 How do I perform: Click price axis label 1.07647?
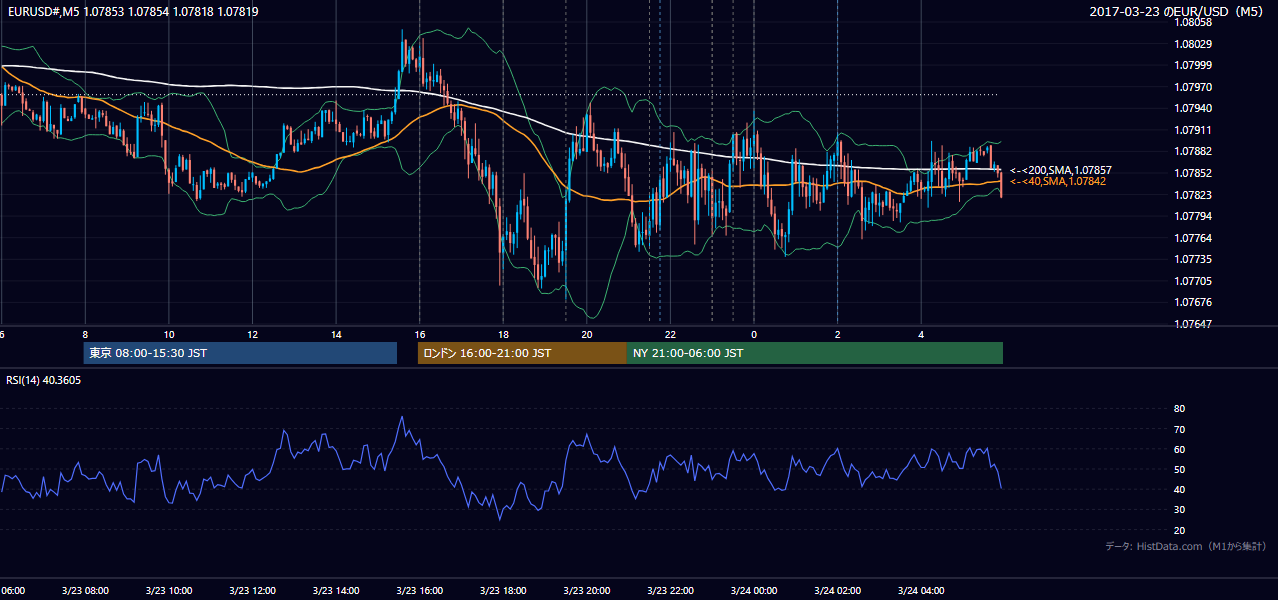click(1193, 324)
